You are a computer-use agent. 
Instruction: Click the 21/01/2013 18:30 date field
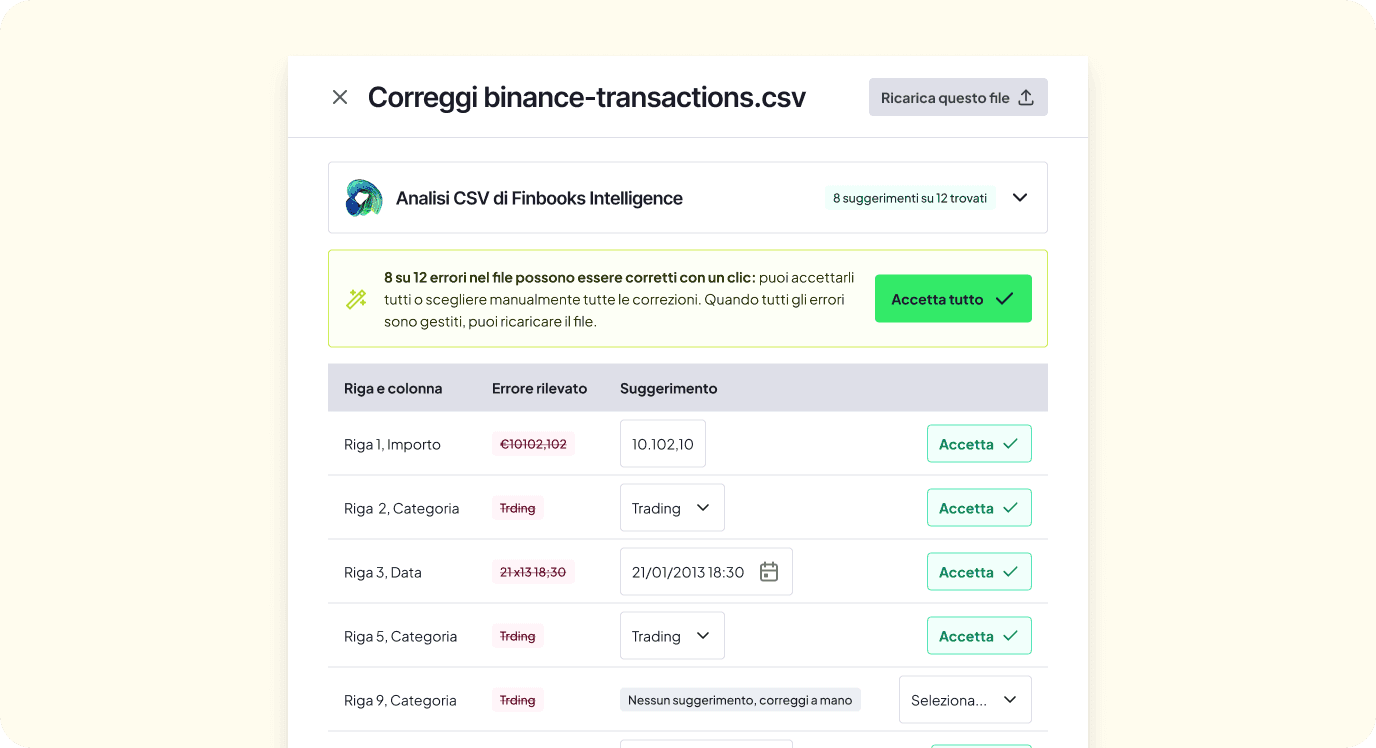(706, 572)
